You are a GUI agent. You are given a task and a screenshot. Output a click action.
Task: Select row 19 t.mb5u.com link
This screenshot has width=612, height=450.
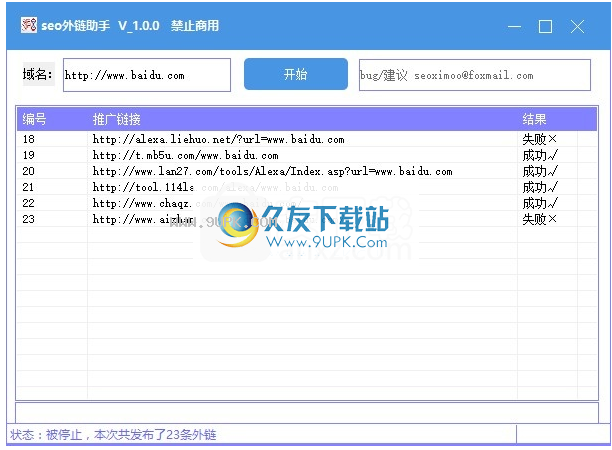(x=185, y=155)
